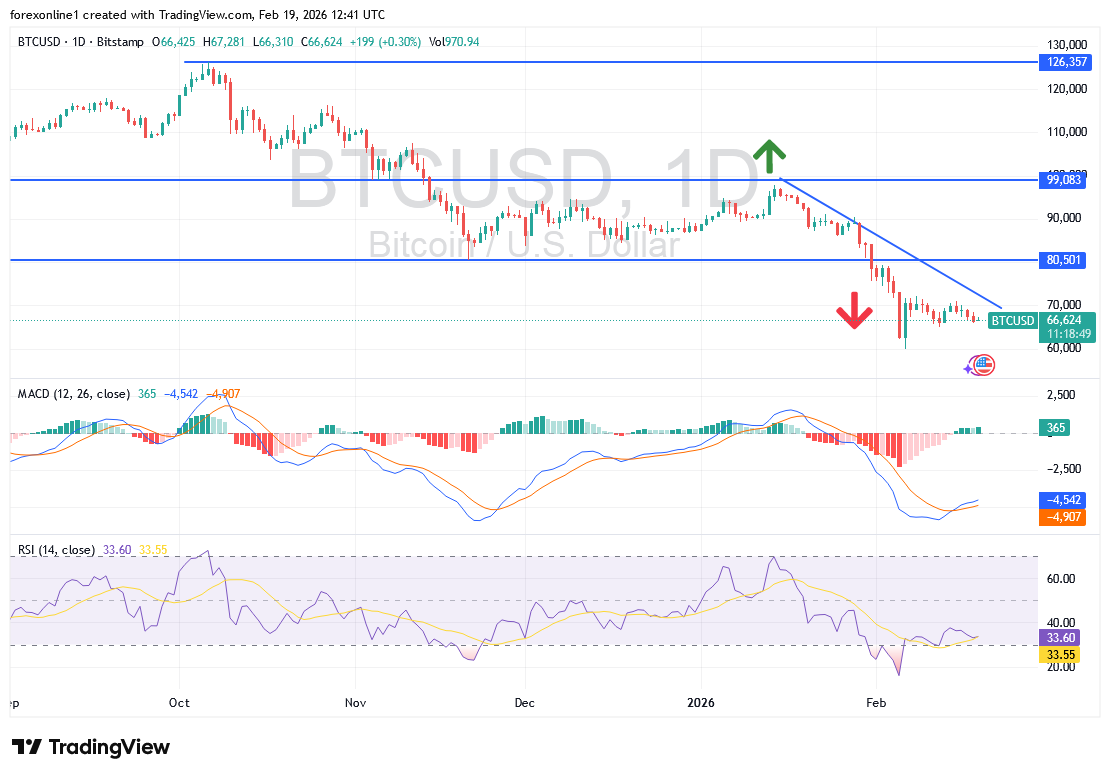Open the MACD (12, 26, close) indicator legend
This screenshot has width=1110, height=777.
tap(73, 394)
